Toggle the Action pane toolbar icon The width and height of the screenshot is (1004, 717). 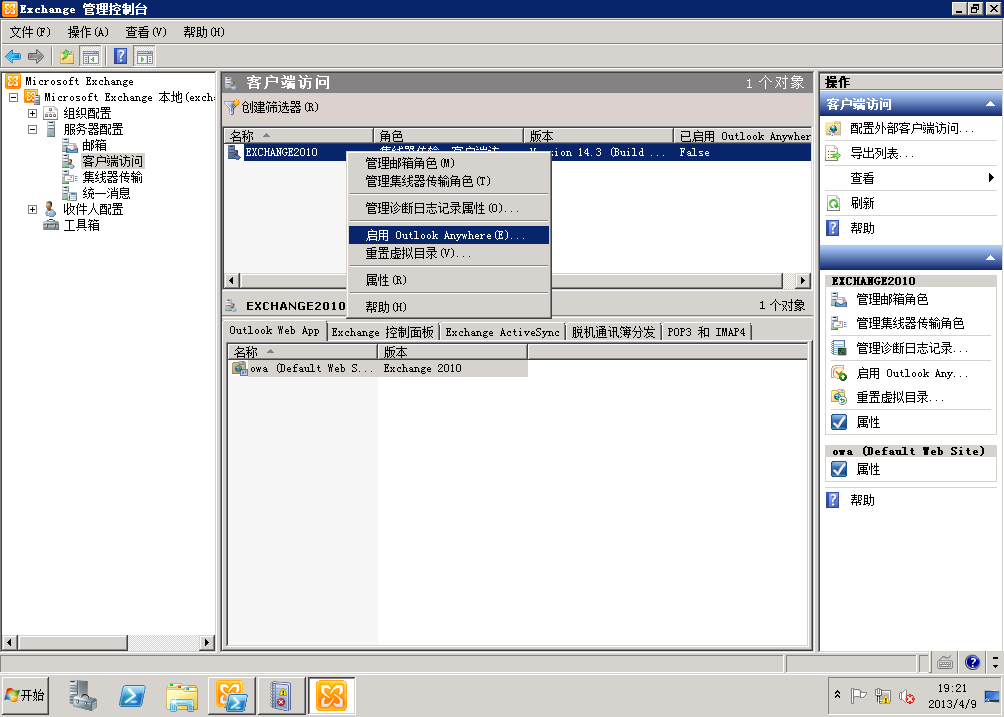tap(145, 56)
